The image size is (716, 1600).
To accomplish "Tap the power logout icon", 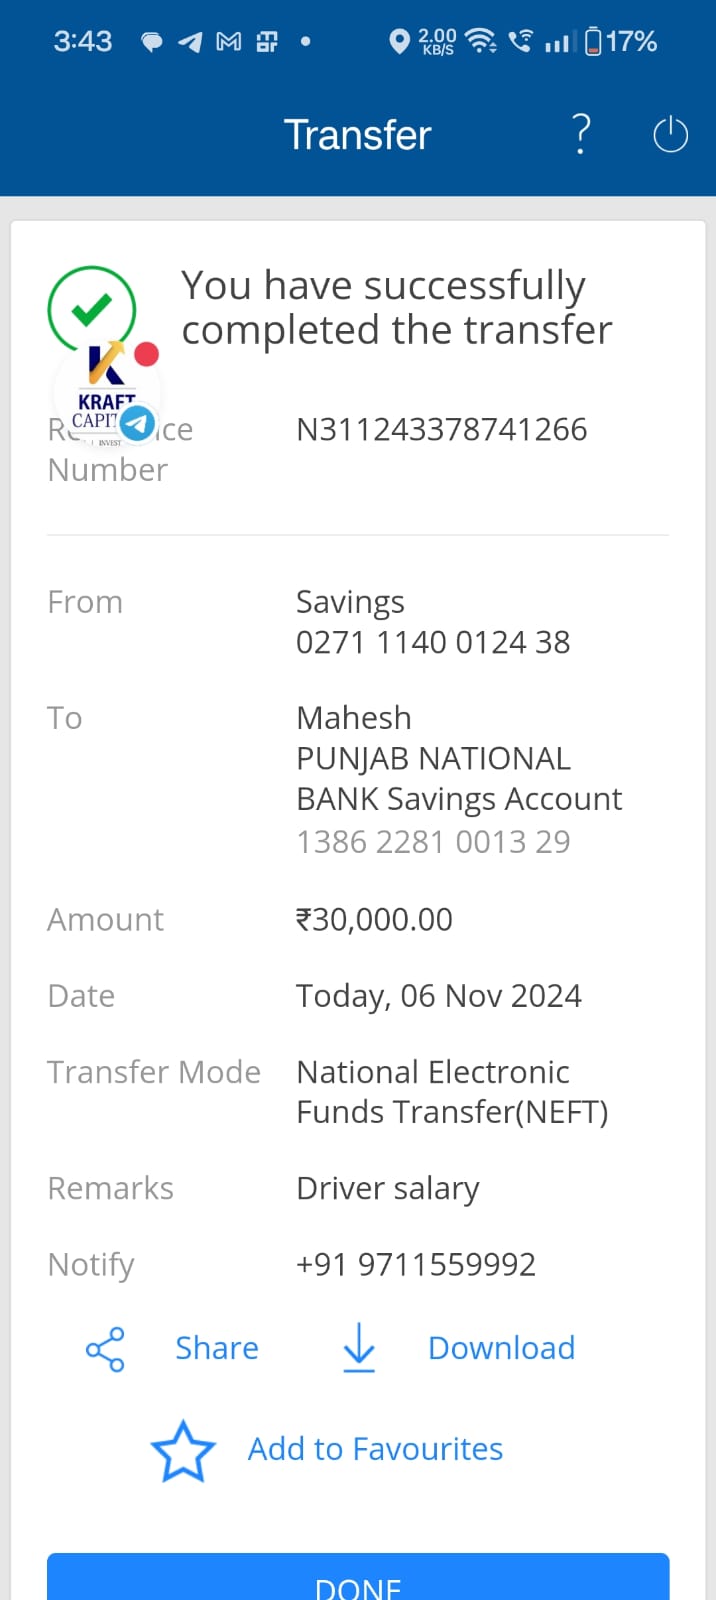I will 670,135.
